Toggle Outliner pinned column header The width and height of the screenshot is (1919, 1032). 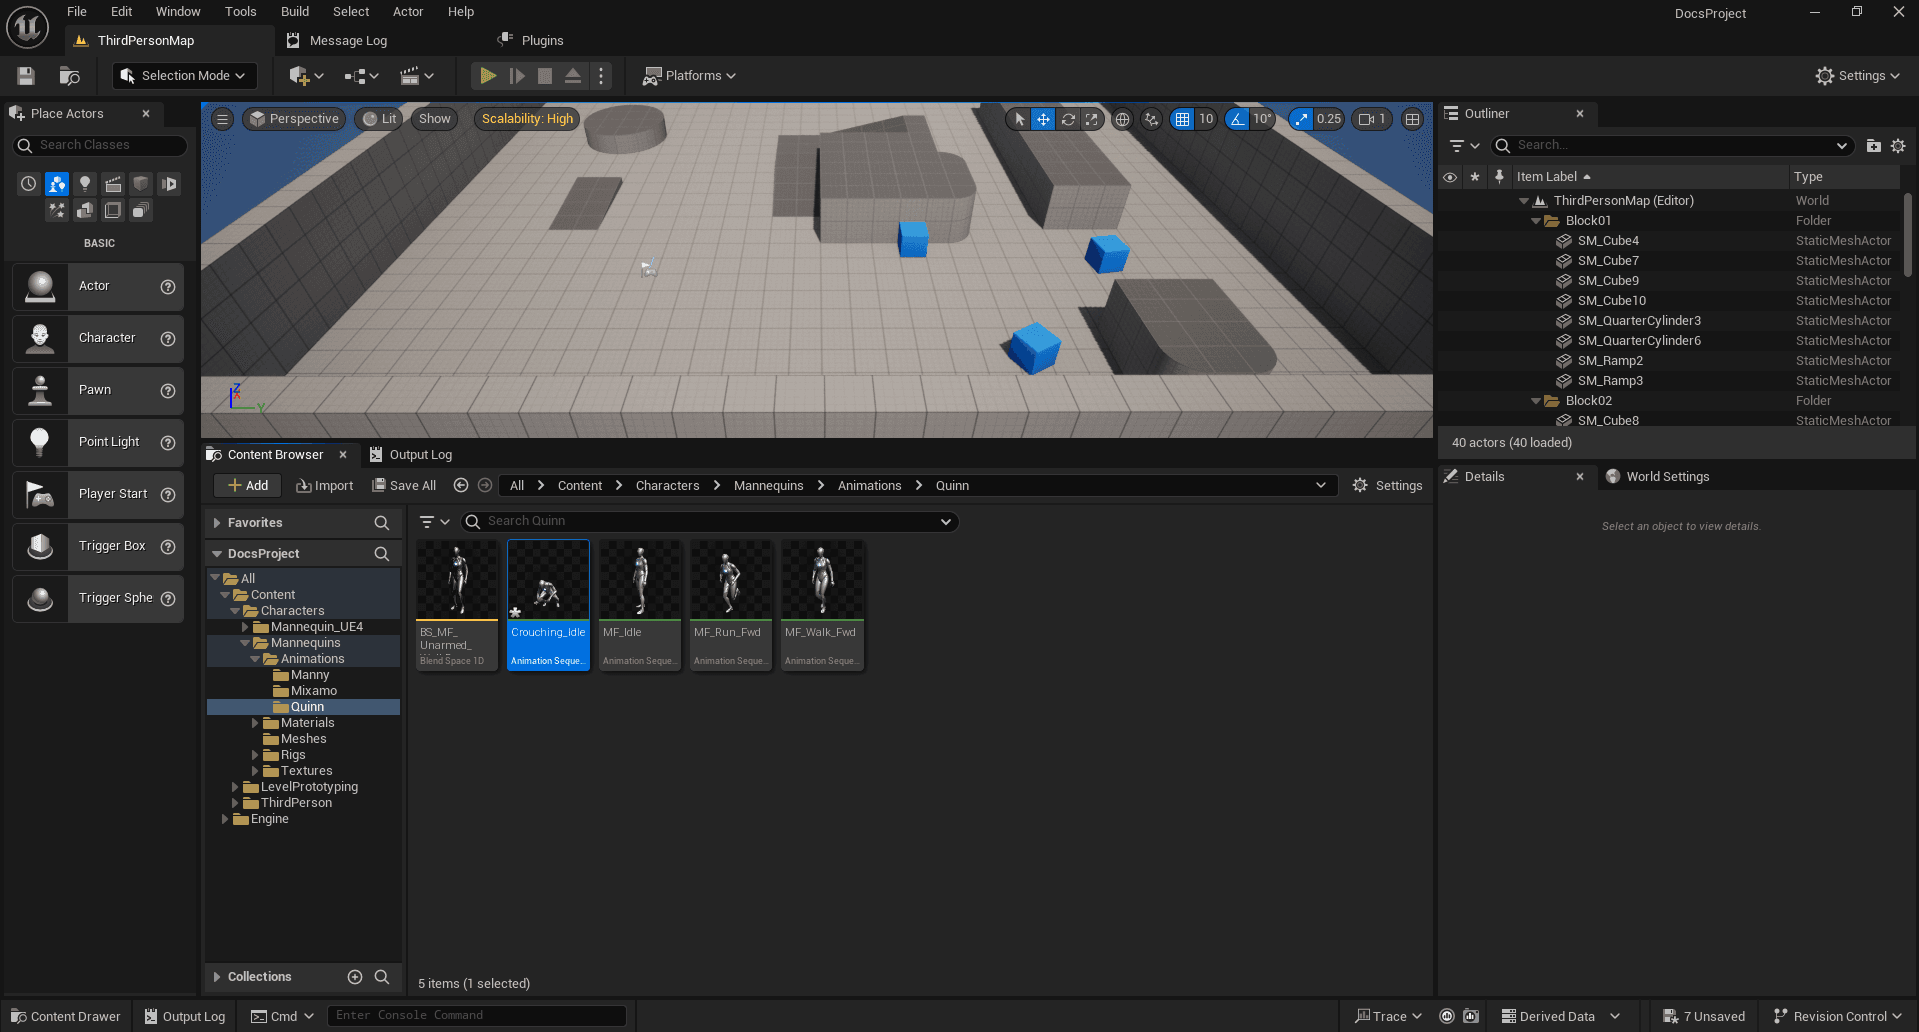click(1499, 177)
